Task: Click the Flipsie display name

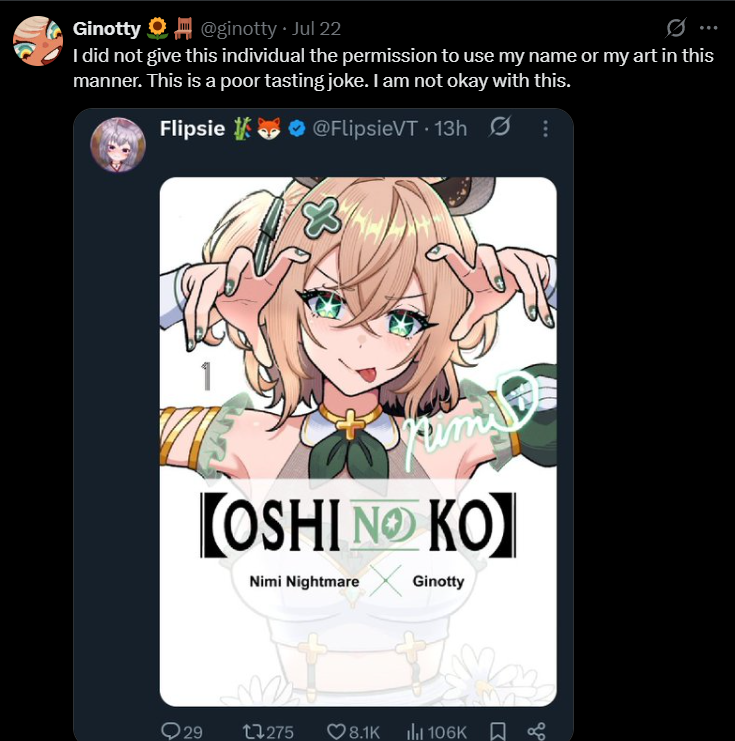Action: tap(192, 129)
